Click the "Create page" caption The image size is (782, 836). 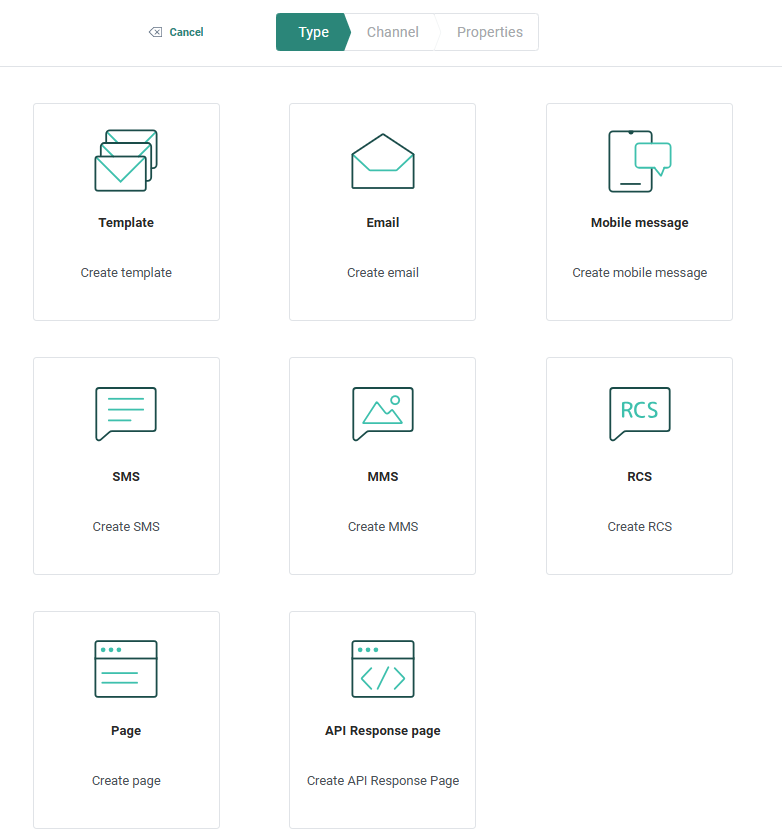[x=126, y=781]
